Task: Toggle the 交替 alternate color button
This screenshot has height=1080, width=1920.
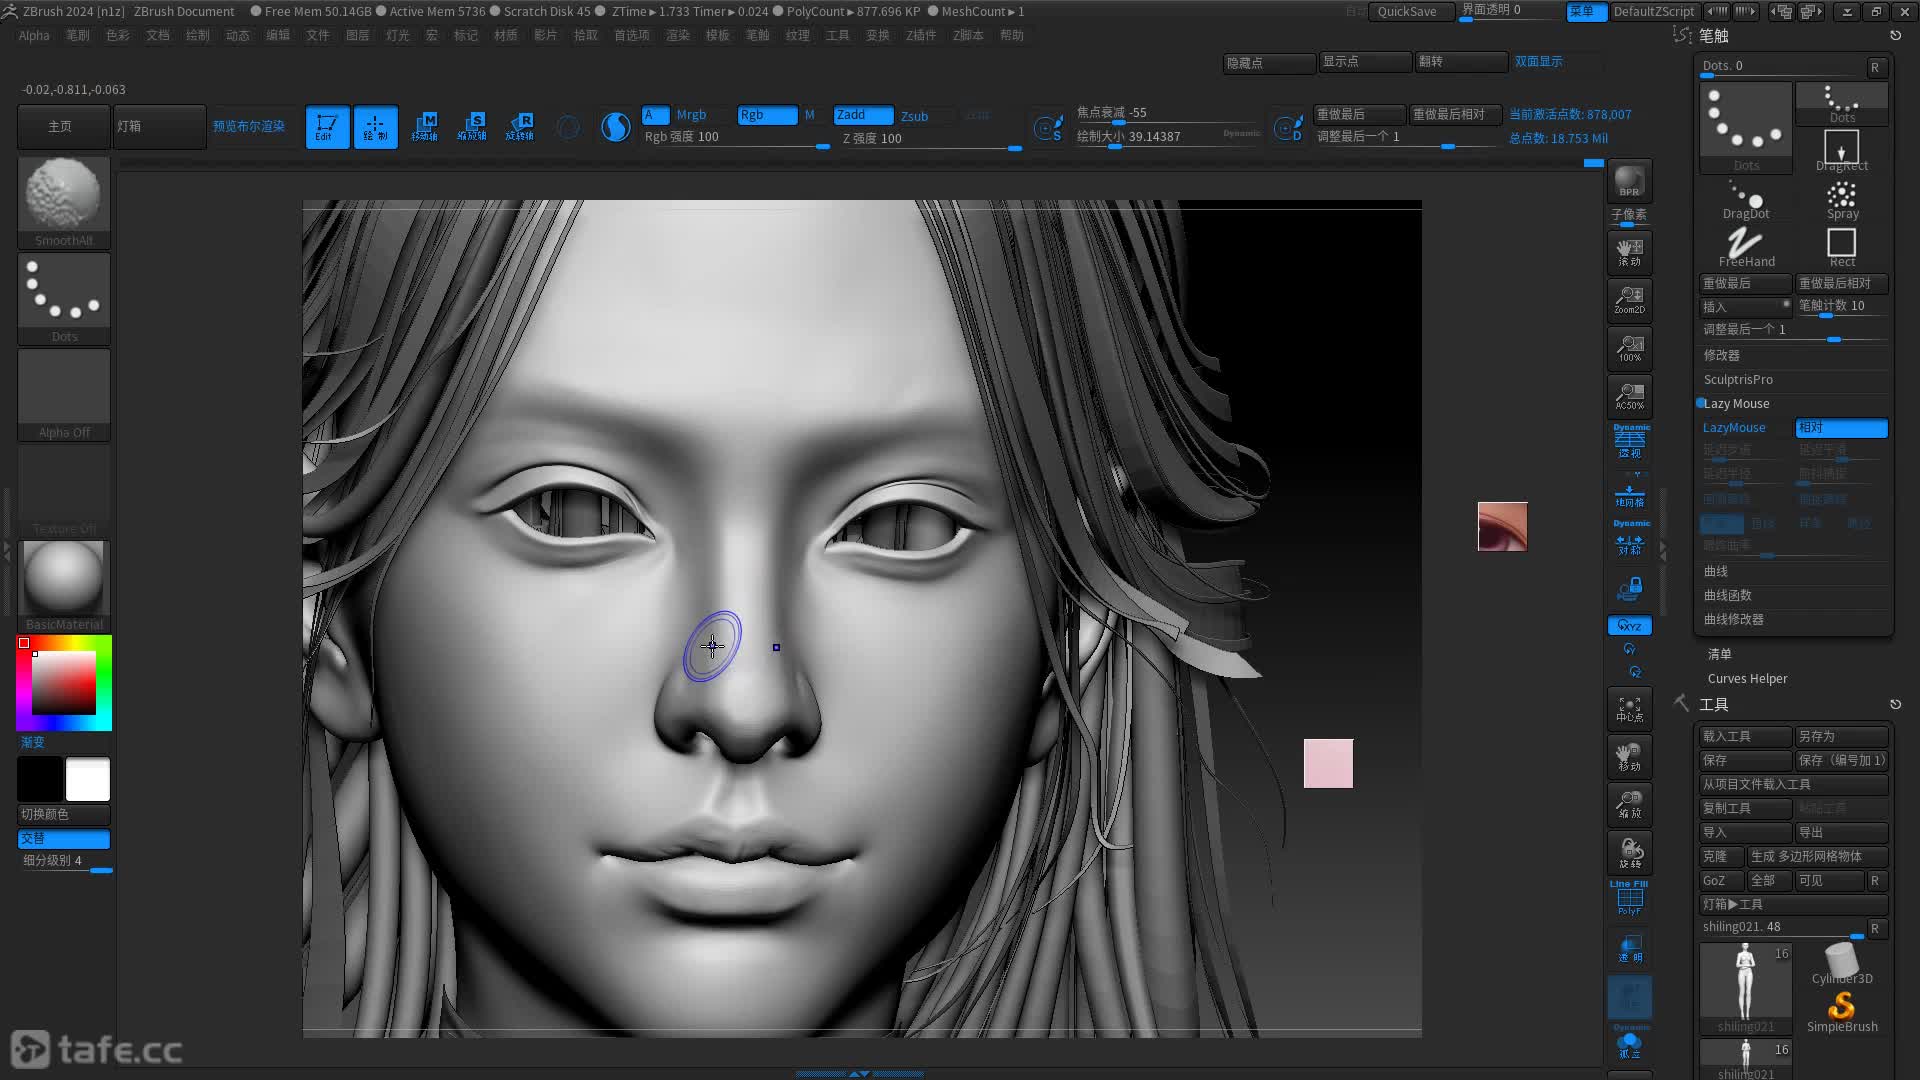Action: [64, 839]
